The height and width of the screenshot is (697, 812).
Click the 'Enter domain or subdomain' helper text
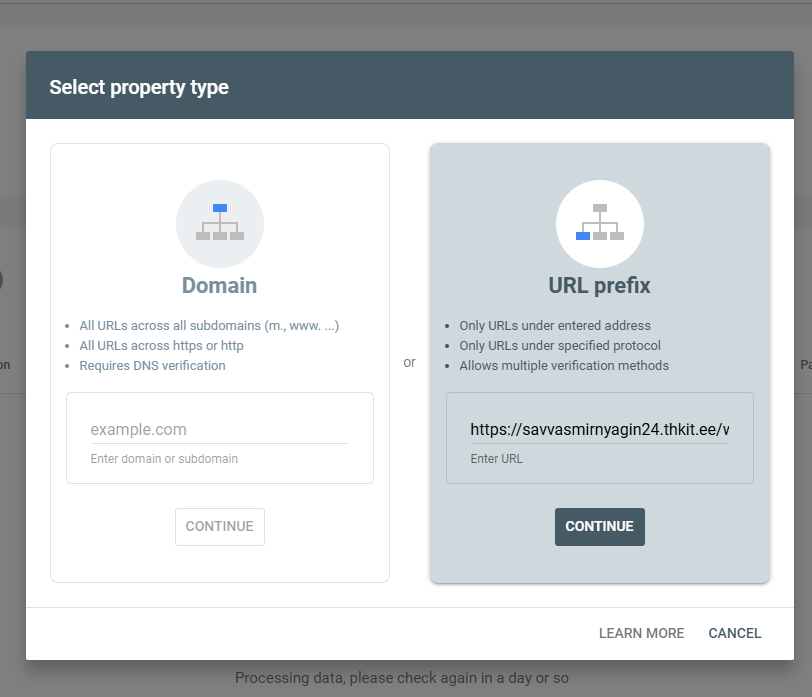pyautogui.click(x=164, y=459)
